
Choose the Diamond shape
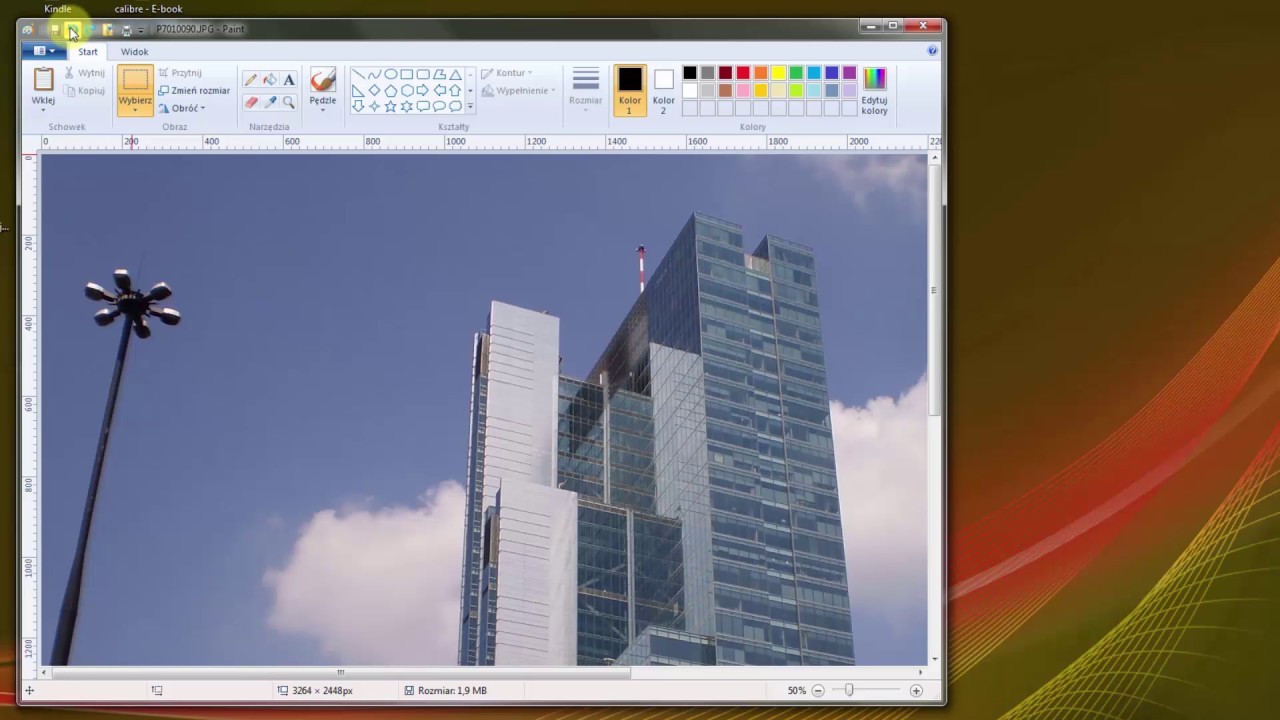pyautogui.click(x=374, y=90)
